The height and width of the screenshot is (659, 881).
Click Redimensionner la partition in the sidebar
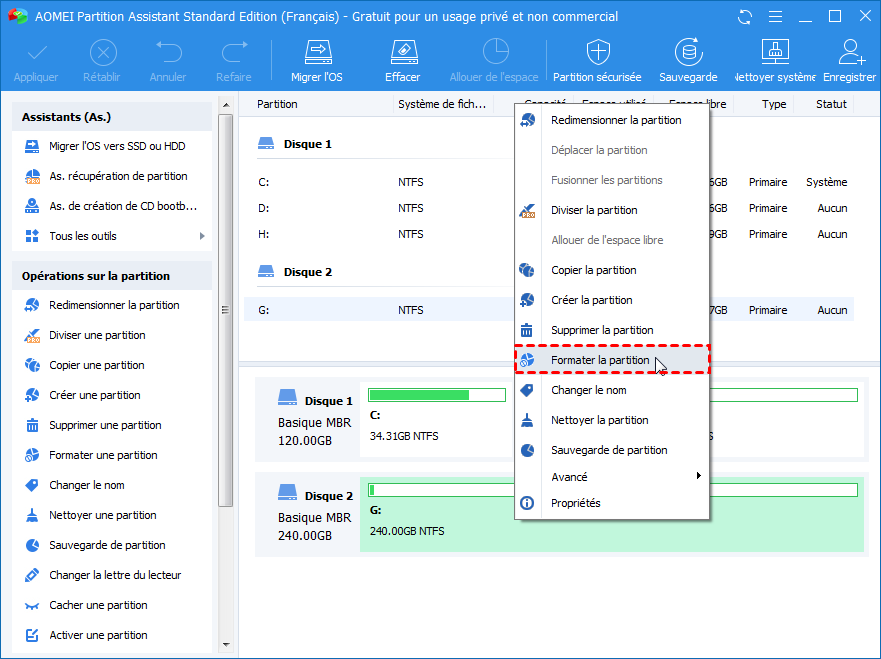(112, 305)
